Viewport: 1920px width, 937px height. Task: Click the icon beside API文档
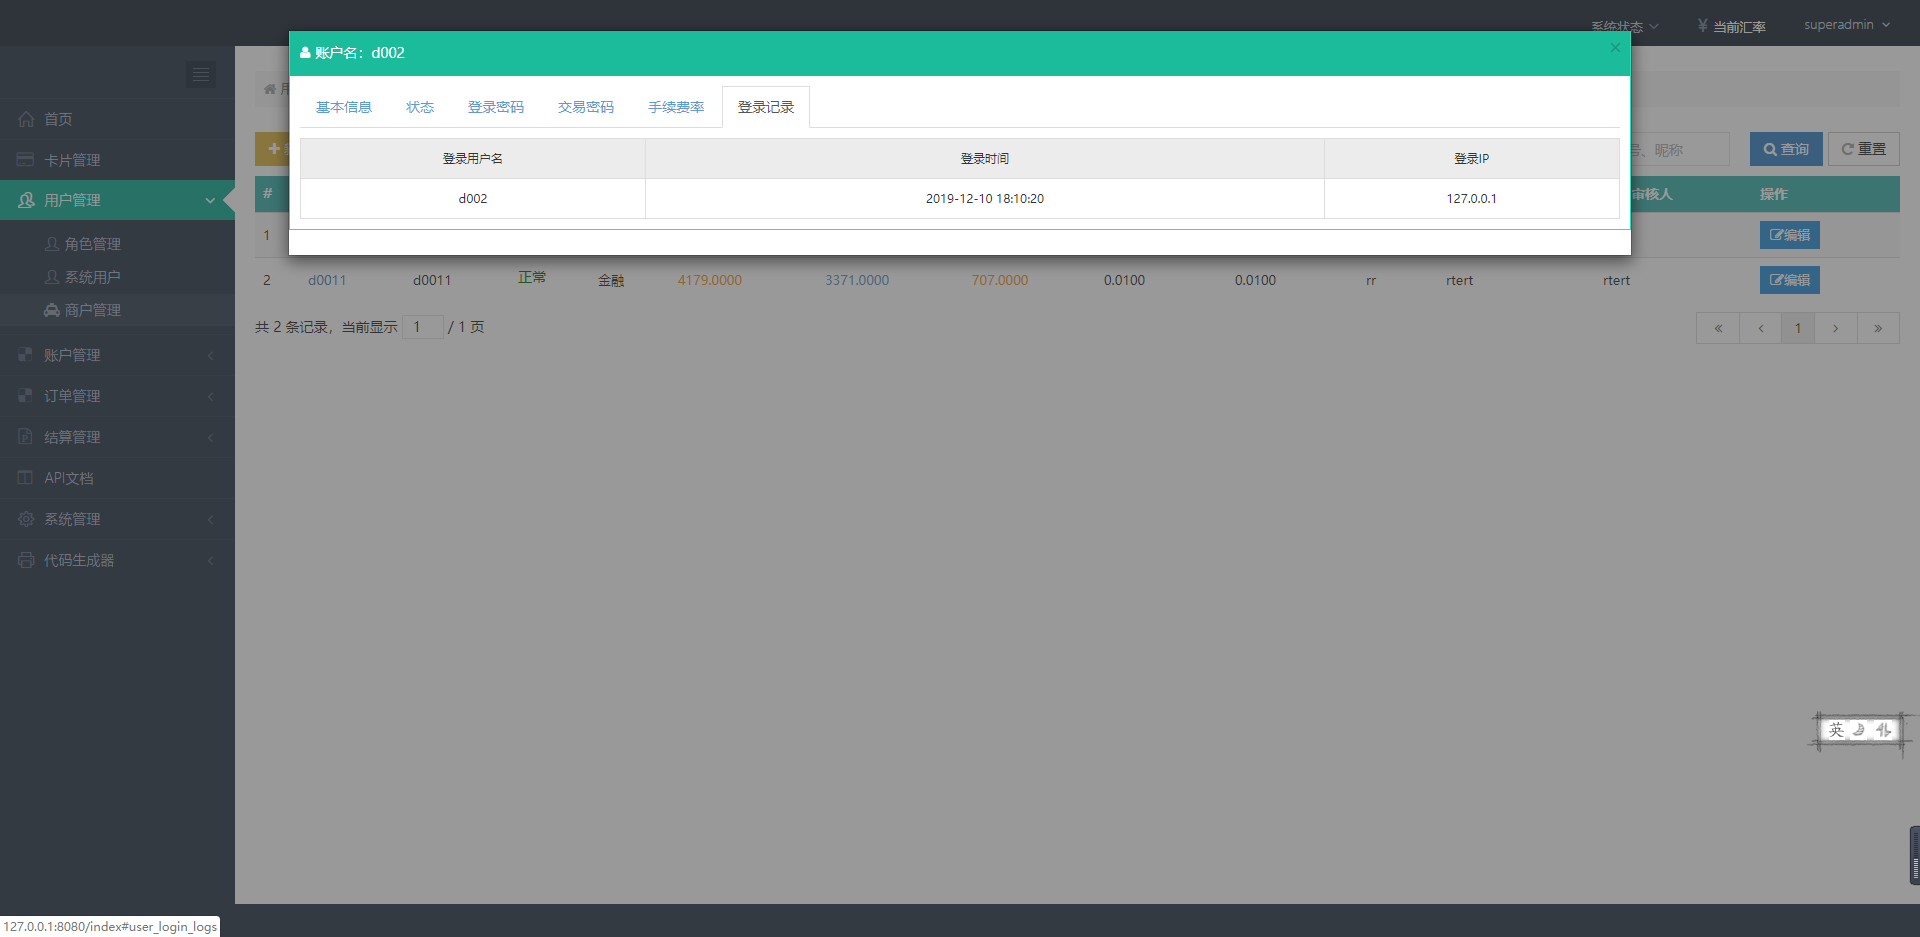point(26,478)
